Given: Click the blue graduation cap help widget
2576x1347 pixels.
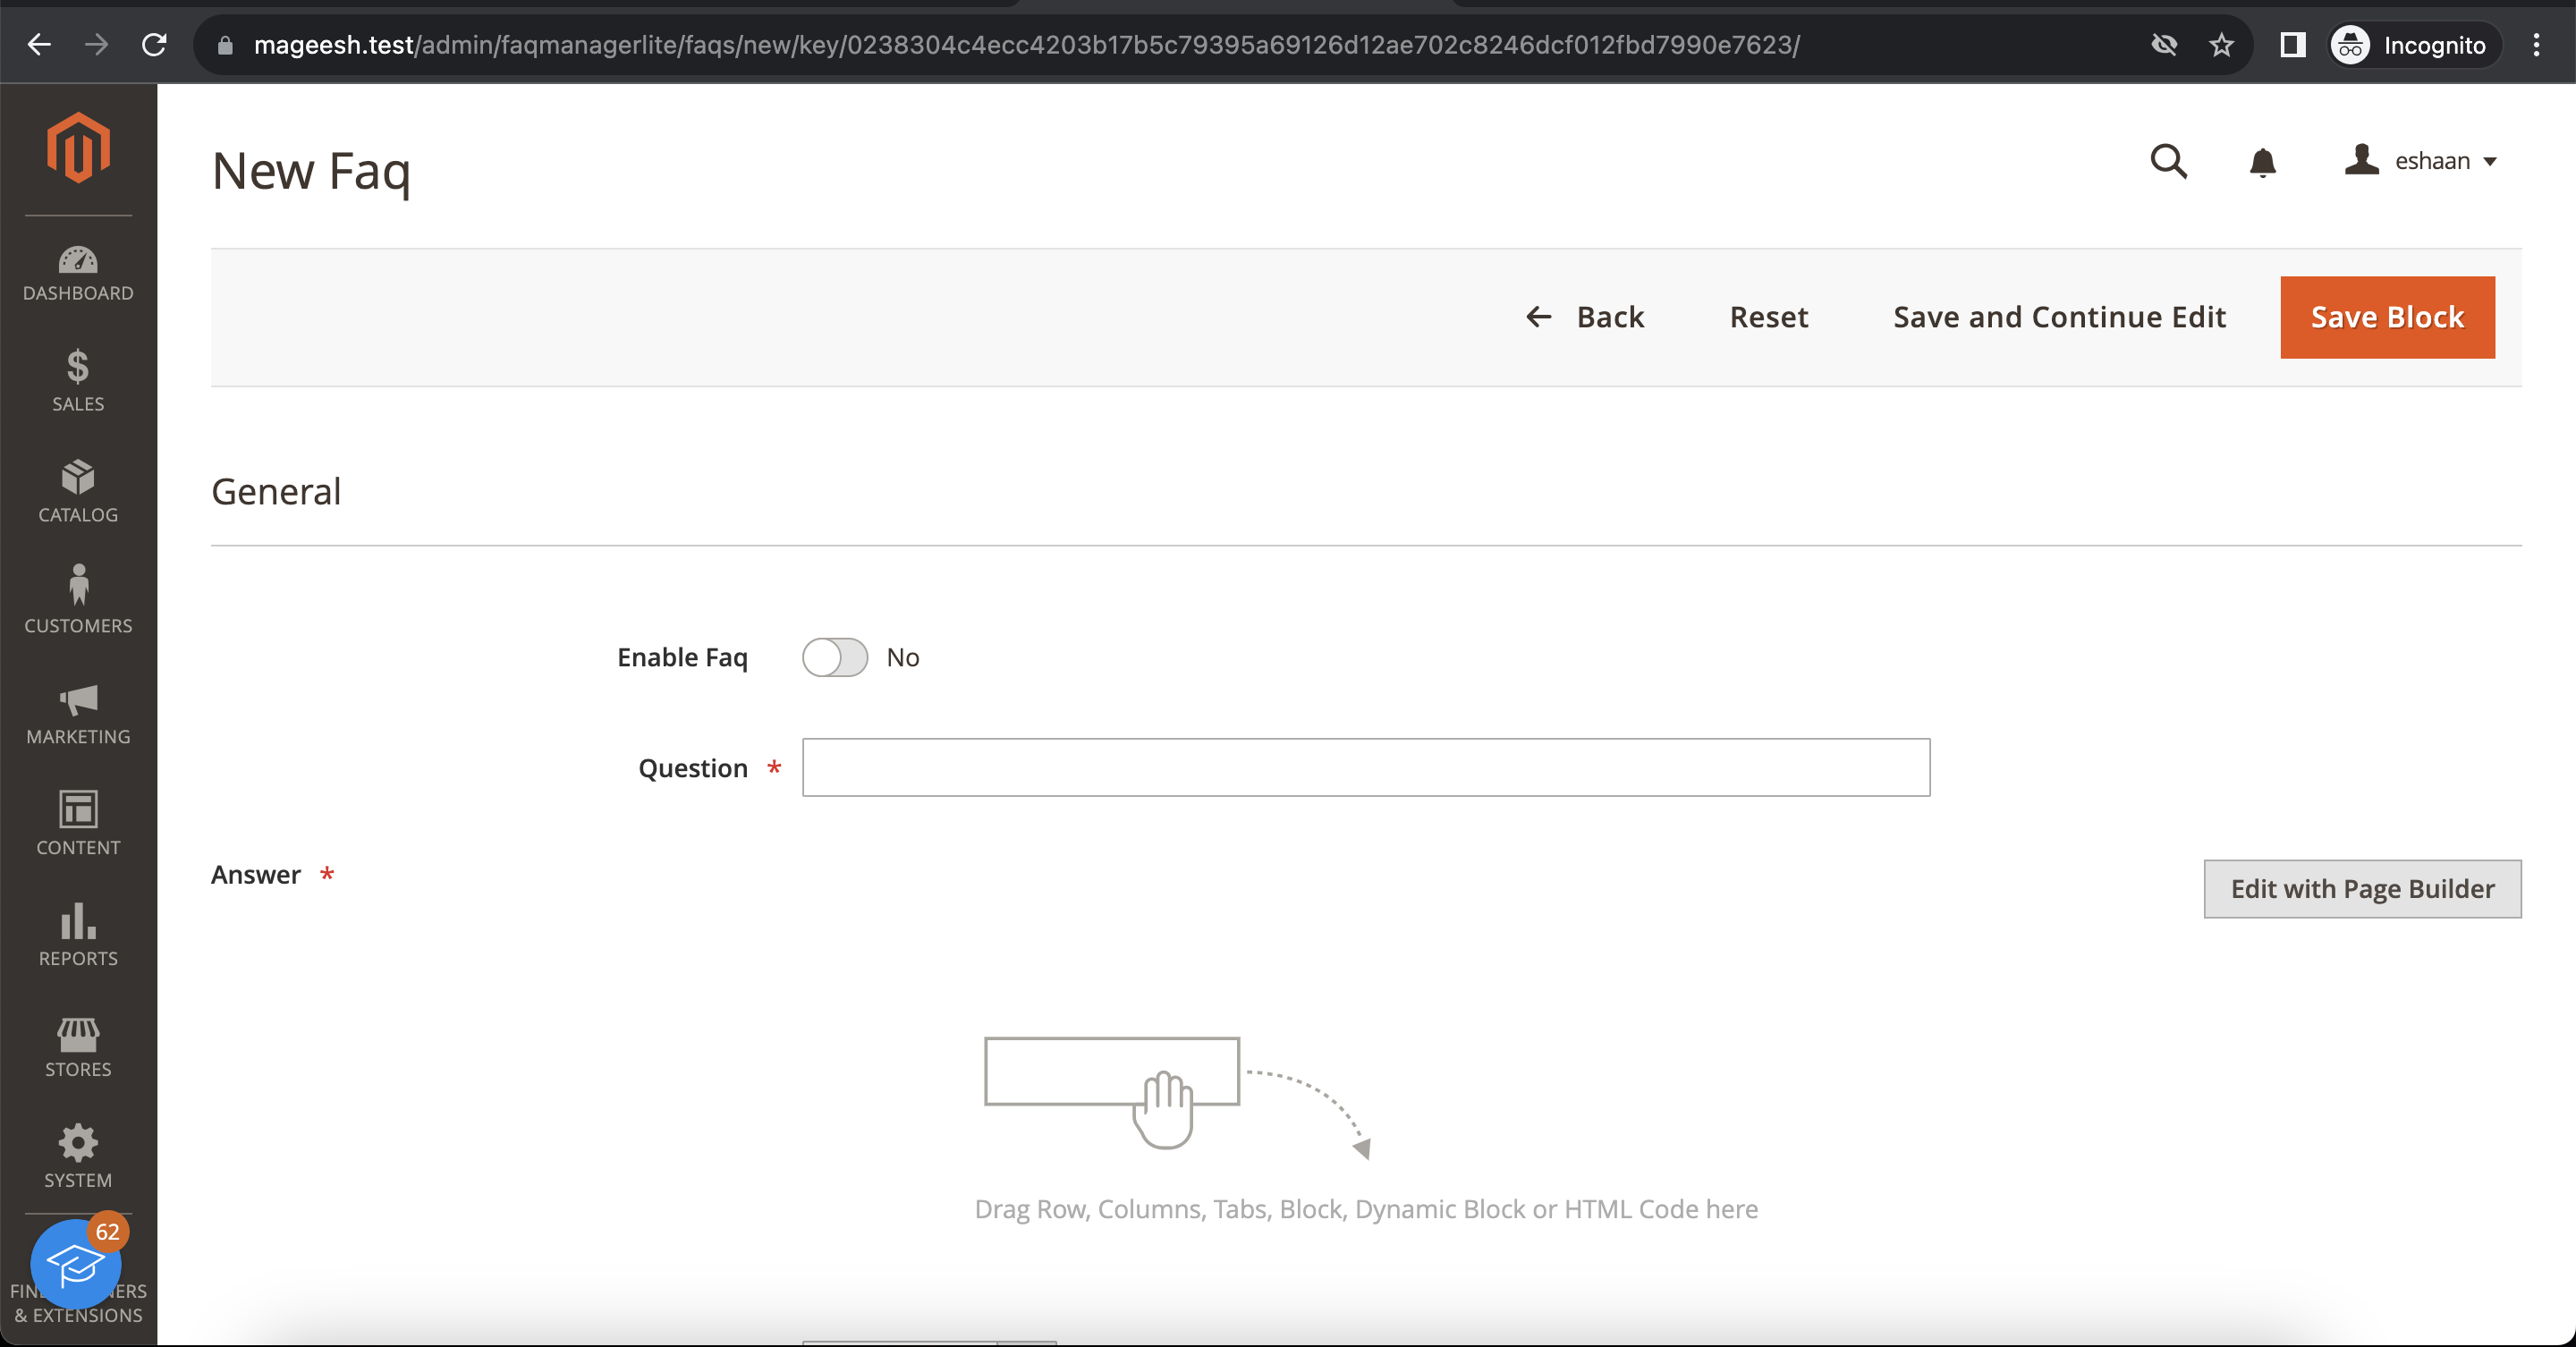Looking at the screenshot, I should 75,1264.
